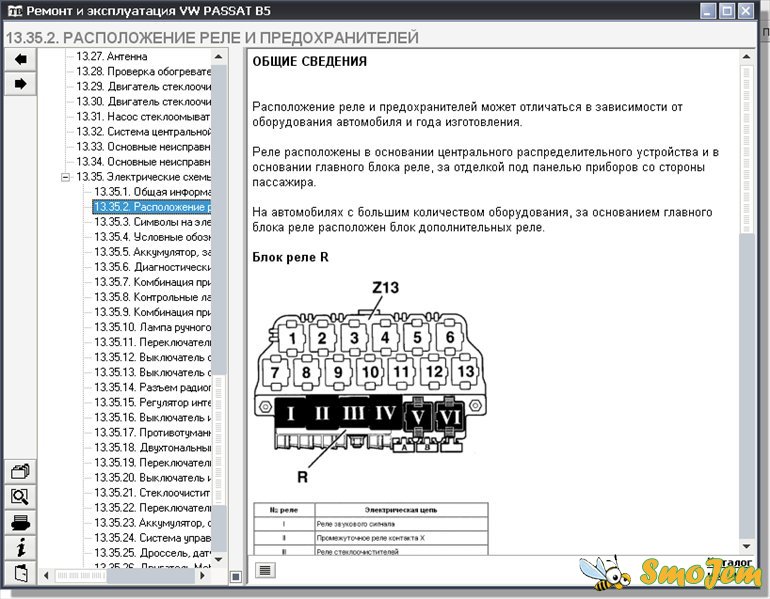
Task: Click the content pane vertical scrollbar thumb
Action: coord(746,147)
